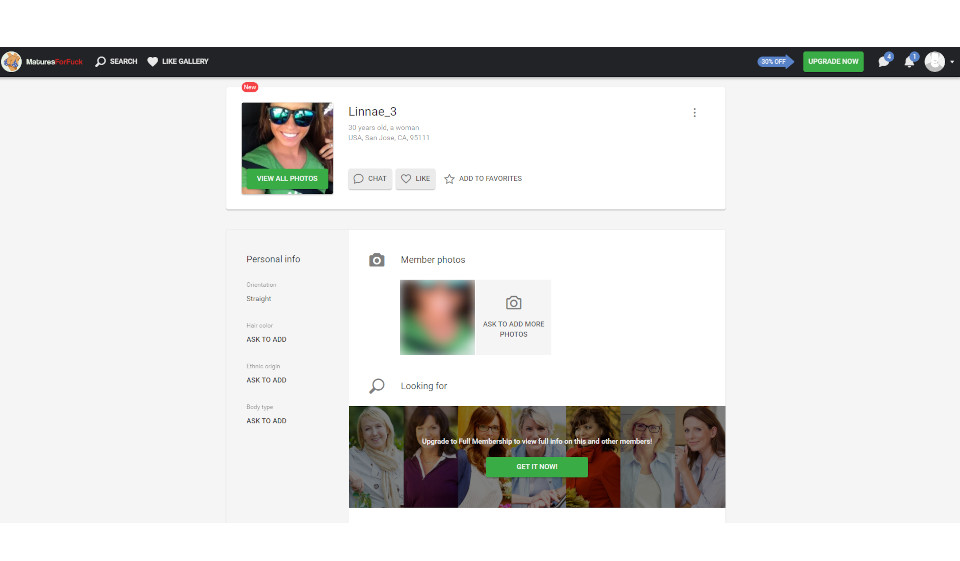Screen dimensions: 960x561
Task: Click Ask to Add under Hair color
Action: (x=266, y=340)
